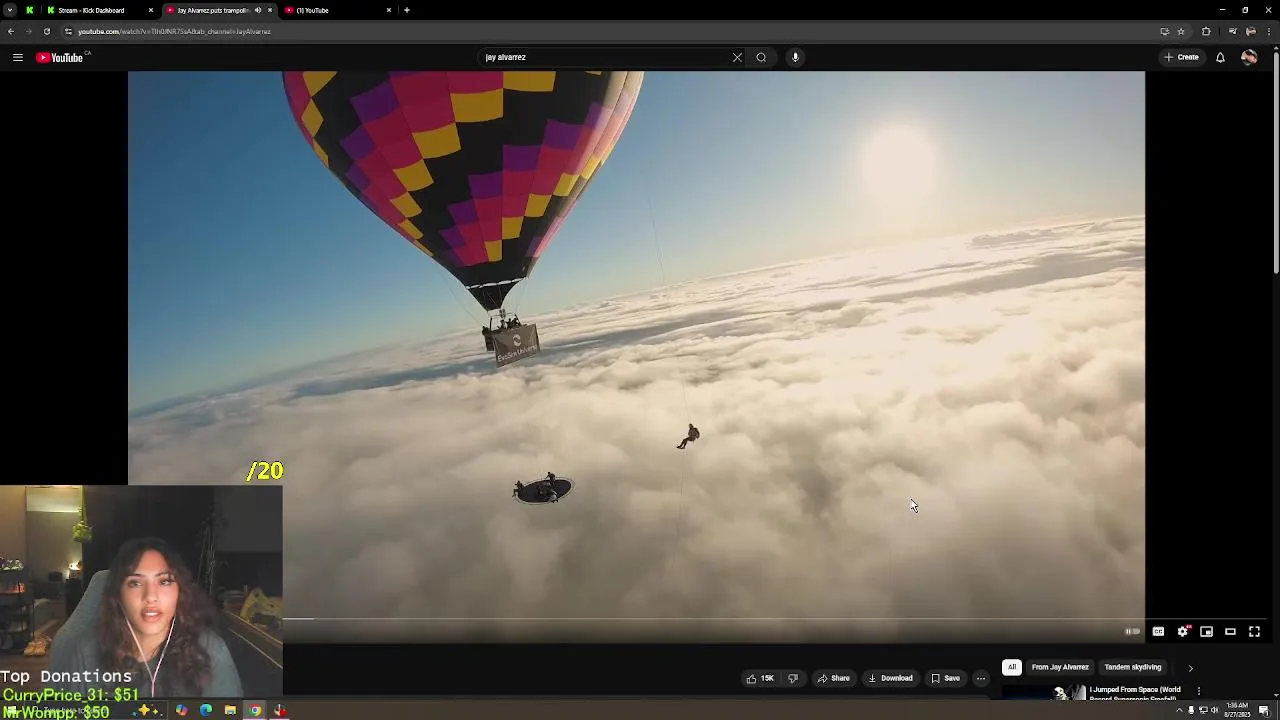Screen dimensions: 1280x720
Task: Open Windows notification center
Action: 1264,711
